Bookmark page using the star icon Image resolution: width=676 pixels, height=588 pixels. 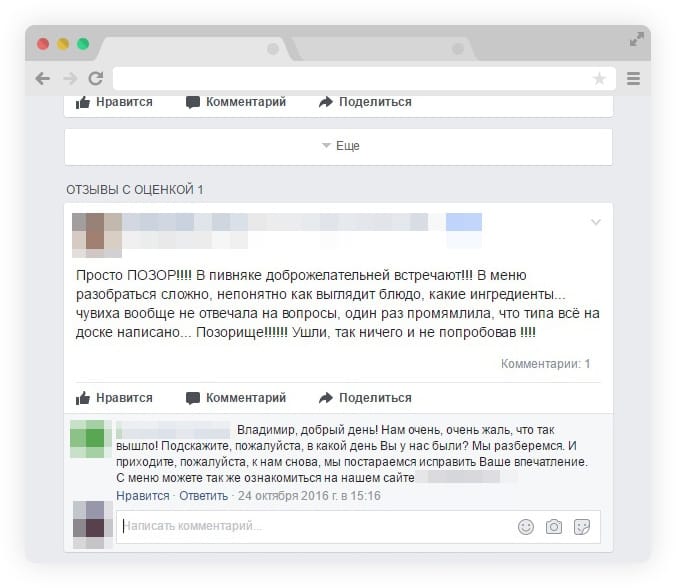tap(599, 78)
